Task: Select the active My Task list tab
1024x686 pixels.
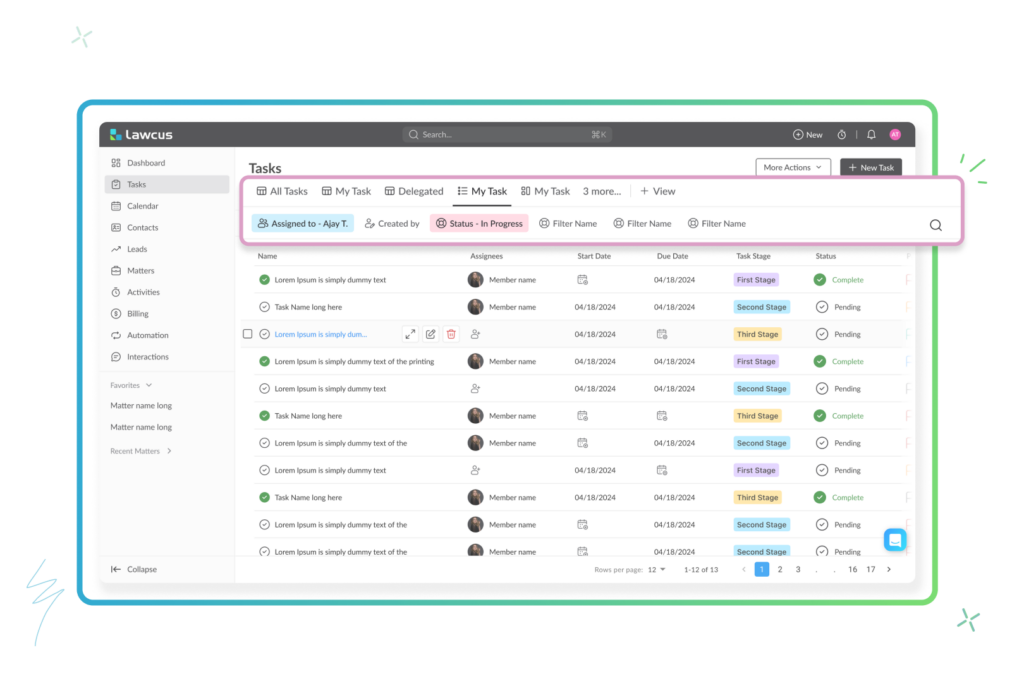Action: click(x=482, y=191)
